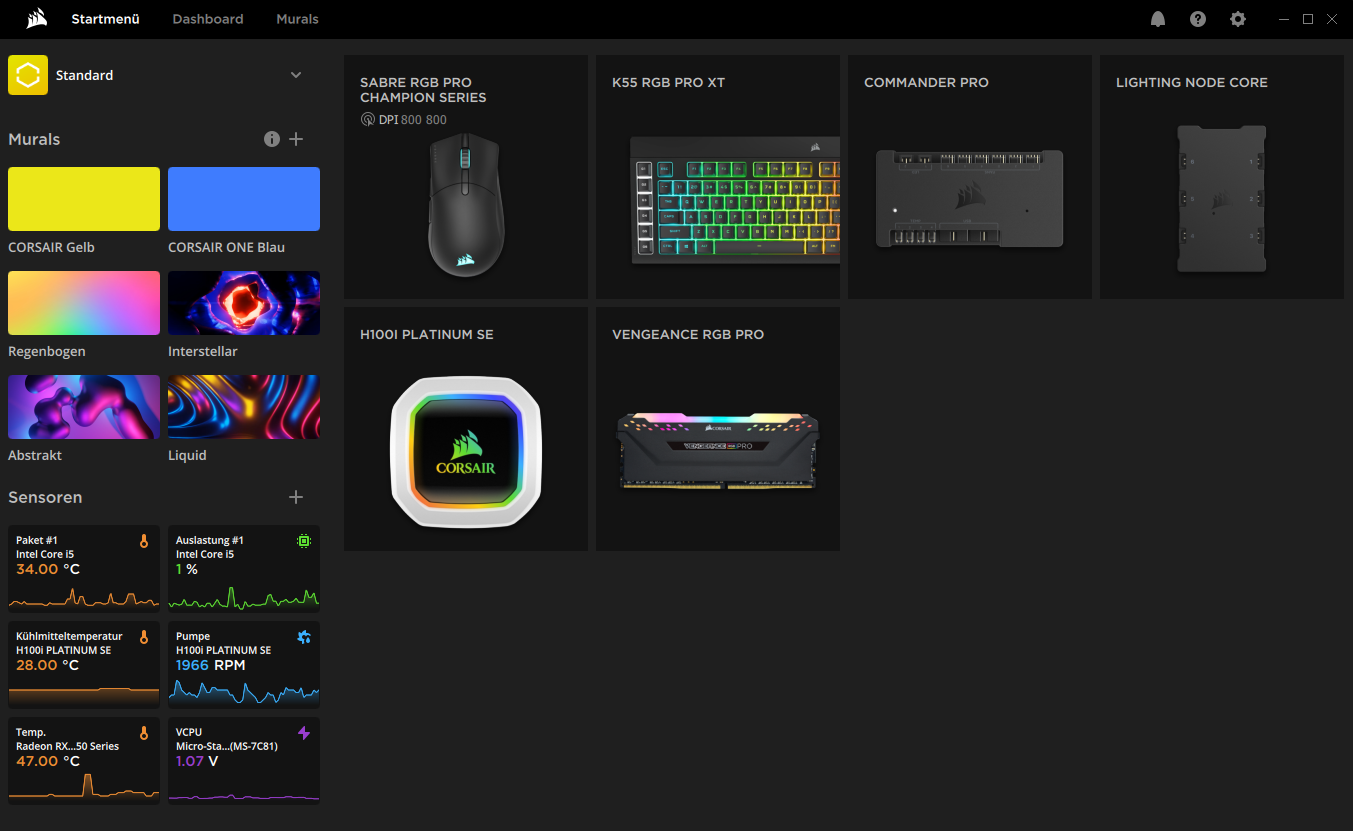Click the lightning bolt icon on VCPU sensor
Screen dimensions: 1353x831
pos(304,733)
